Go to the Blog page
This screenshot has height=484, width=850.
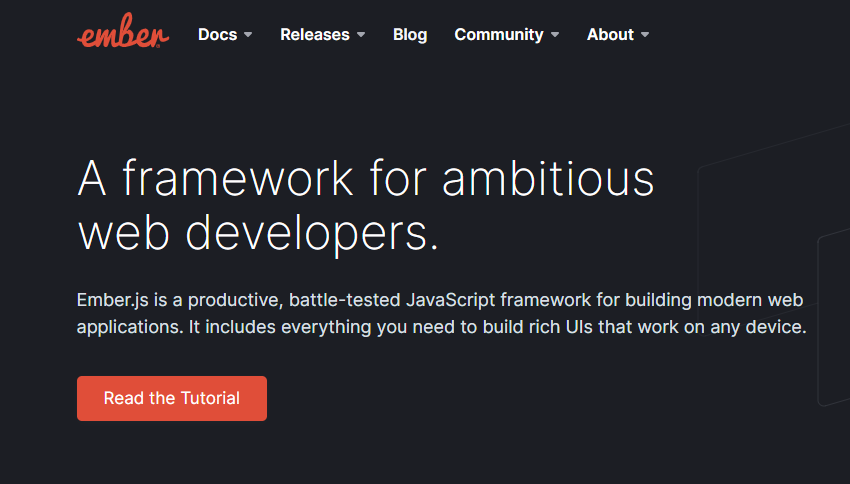pyautogui.click(x=410, y=35)
